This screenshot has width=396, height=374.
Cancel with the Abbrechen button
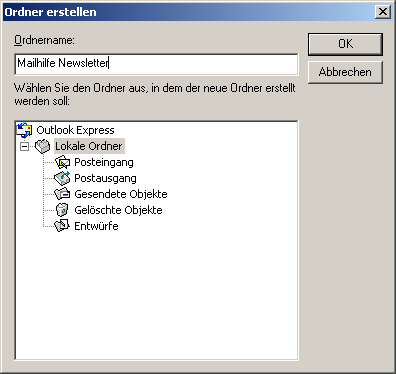(345, 72)
